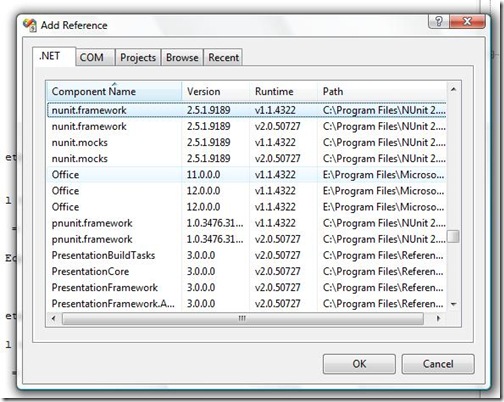This screenshot has width=504, height=402.
Task: Click the Add Reference dialog title icon
Action: 29,25
